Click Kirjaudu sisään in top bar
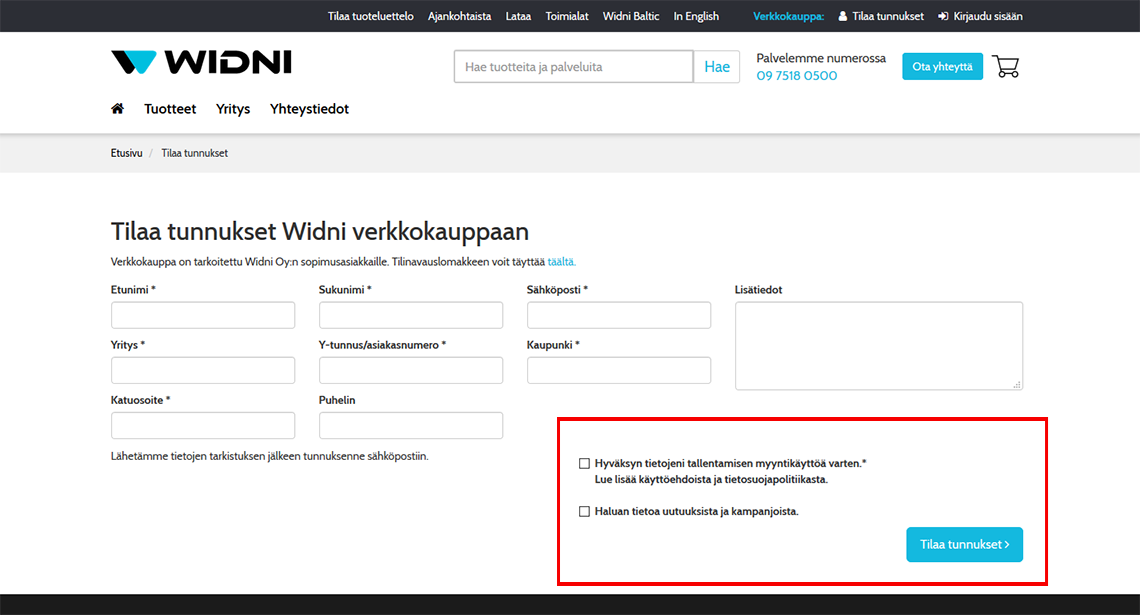Viewport: 1140px width, 615px height. point(980,16)
